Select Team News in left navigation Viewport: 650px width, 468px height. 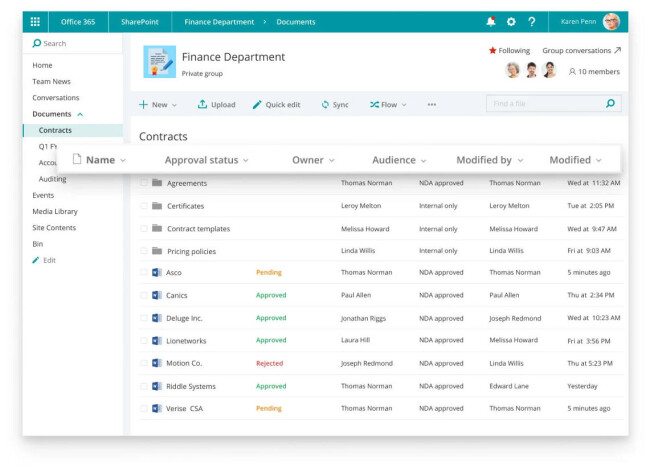[51, 81]
